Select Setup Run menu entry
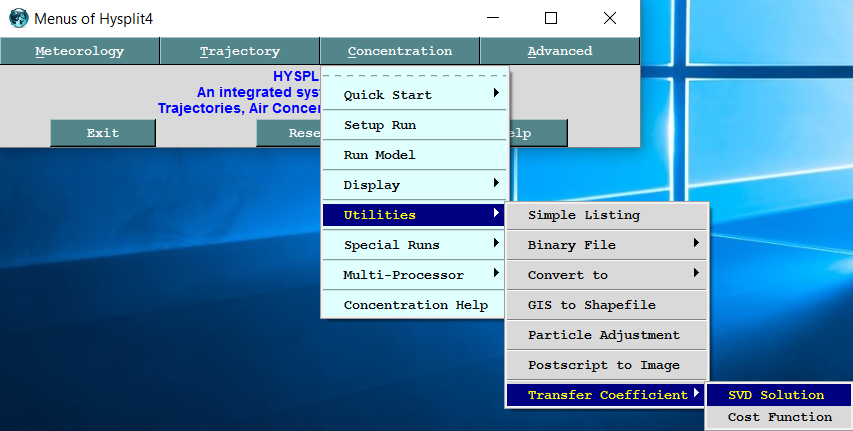 click(415, 125)
